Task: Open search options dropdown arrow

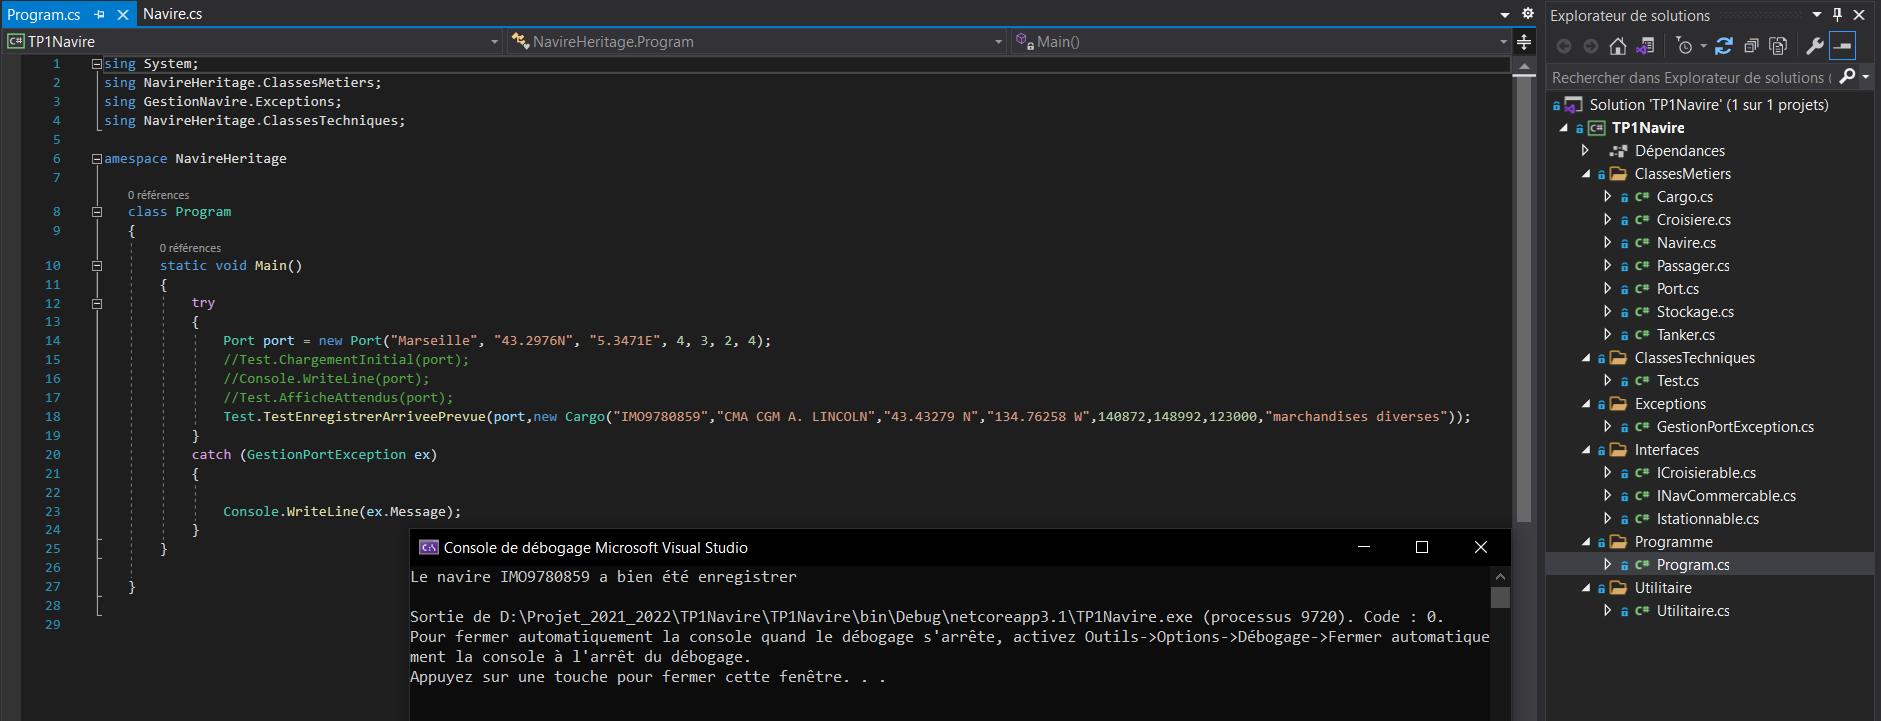Action: (1866, 77)
